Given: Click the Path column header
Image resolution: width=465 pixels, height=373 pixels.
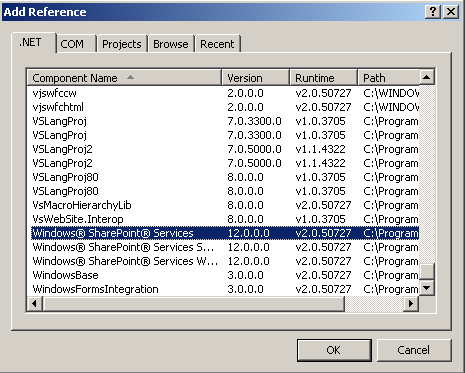Looking at the screenshot, I should click(x=388, y=78).
